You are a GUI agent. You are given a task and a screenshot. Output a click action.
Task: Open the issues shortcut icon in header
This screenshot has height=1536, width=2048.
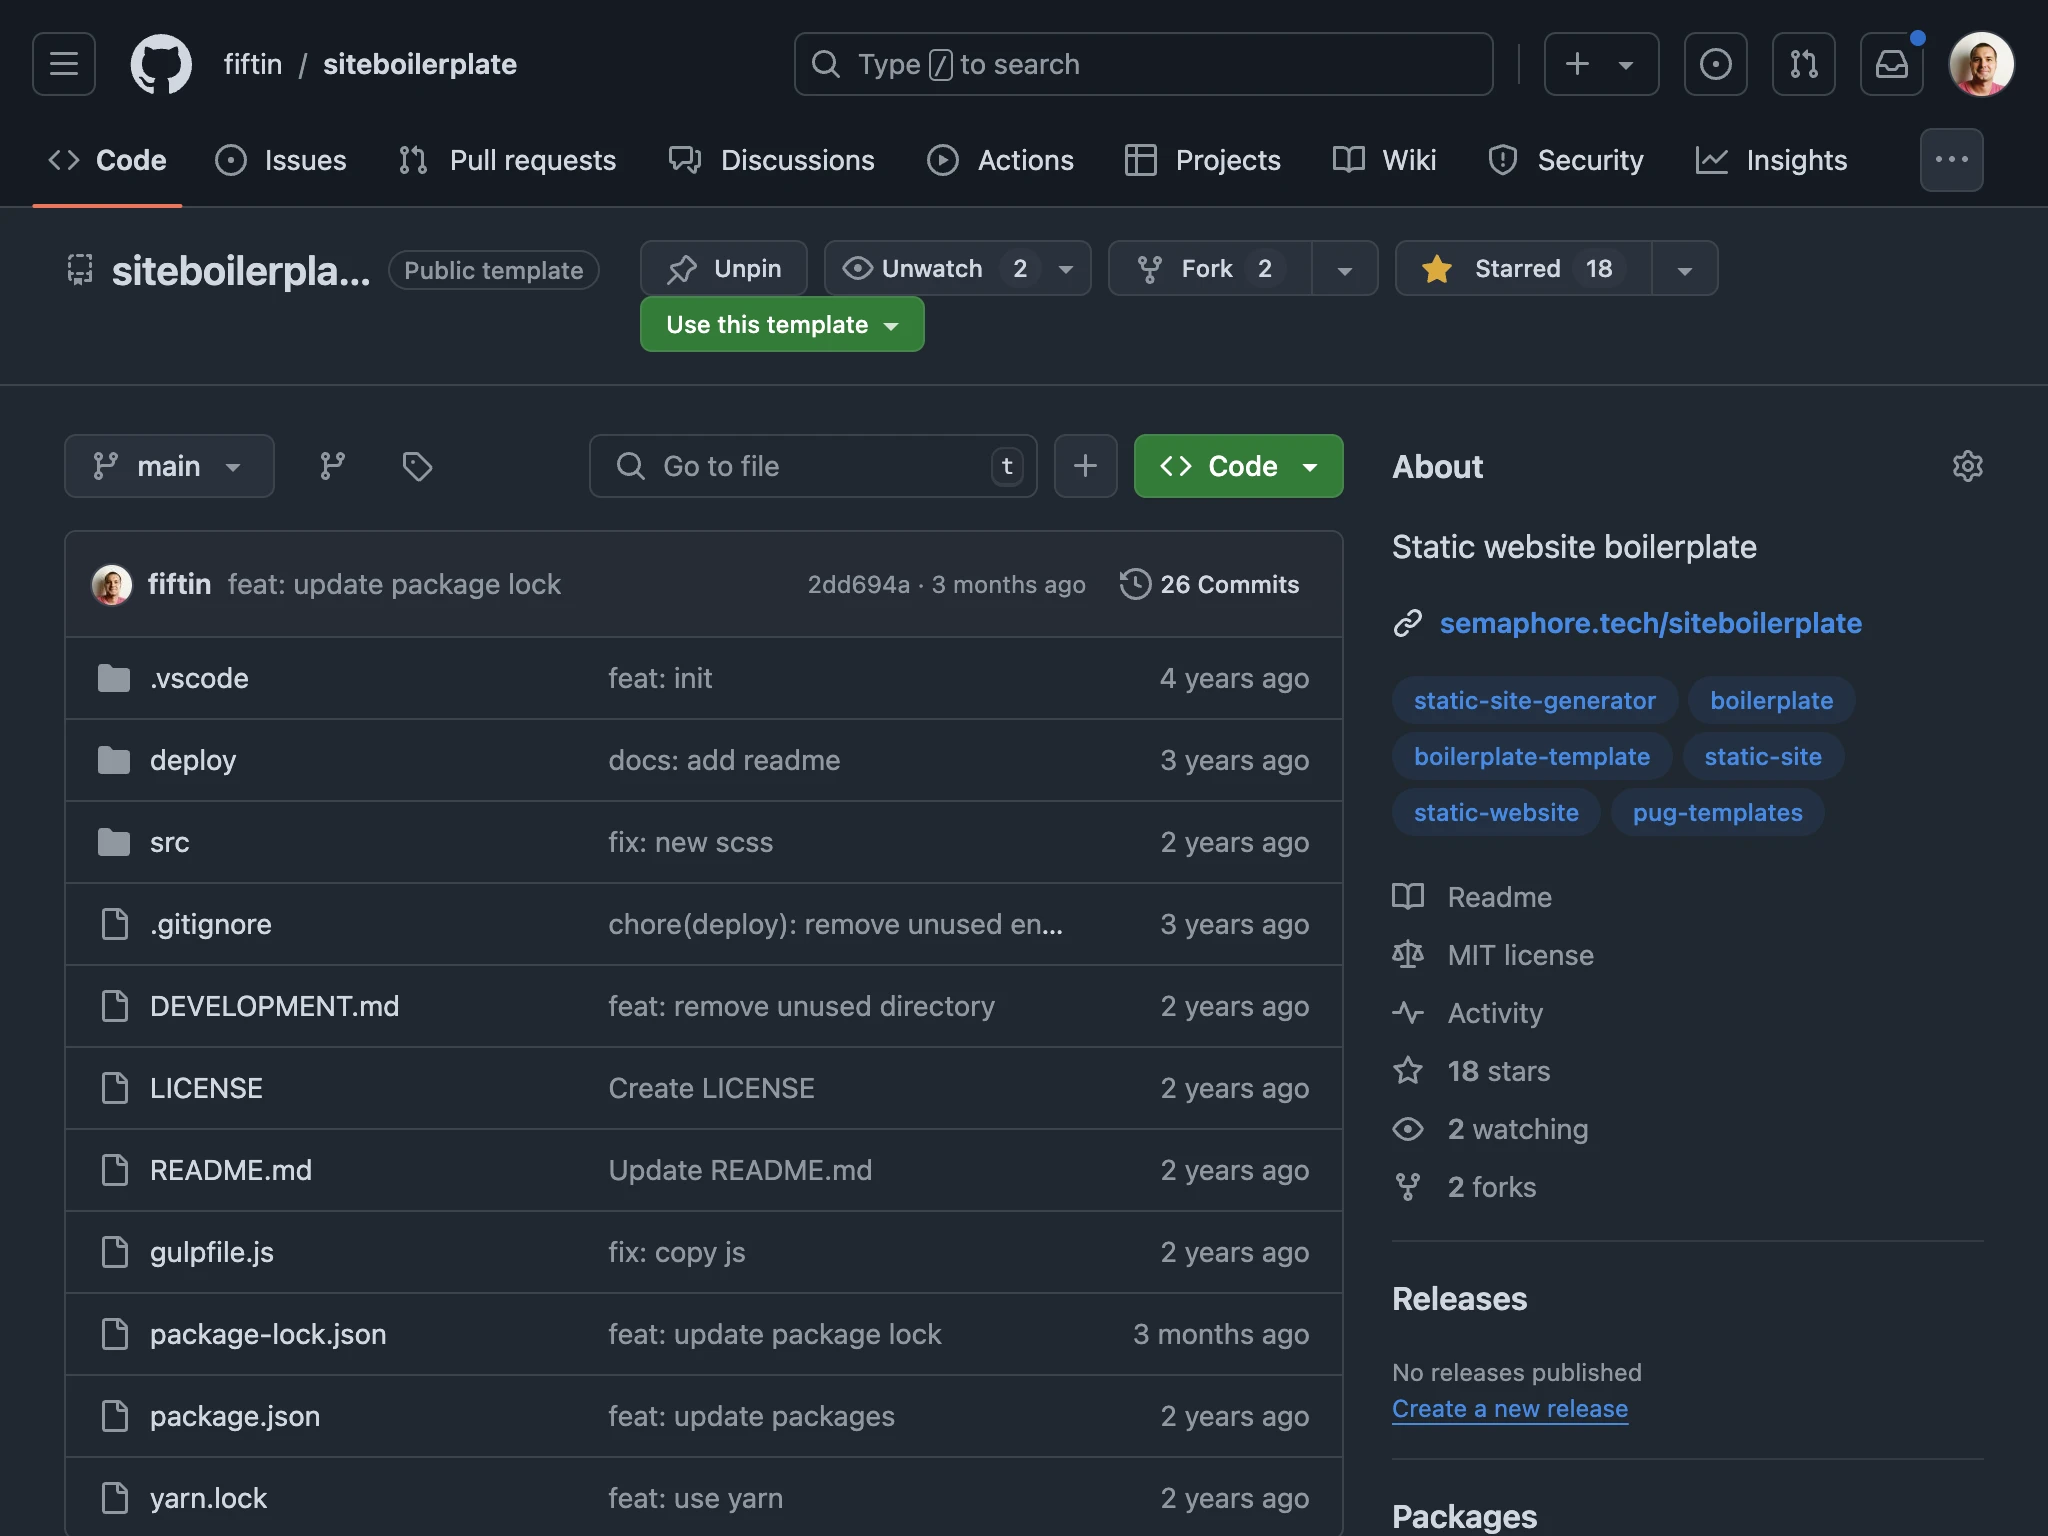pos(1715,64)
